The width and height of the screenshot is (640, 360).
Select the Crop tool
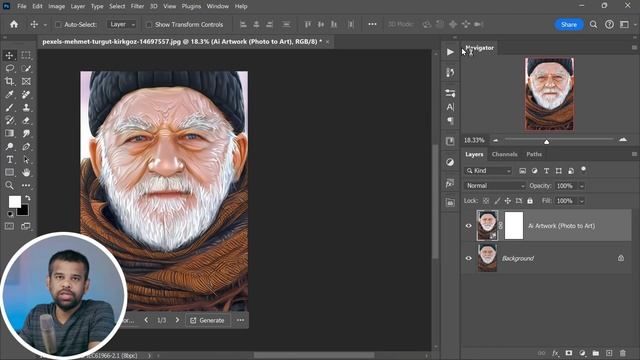click(x=9, y=82)
